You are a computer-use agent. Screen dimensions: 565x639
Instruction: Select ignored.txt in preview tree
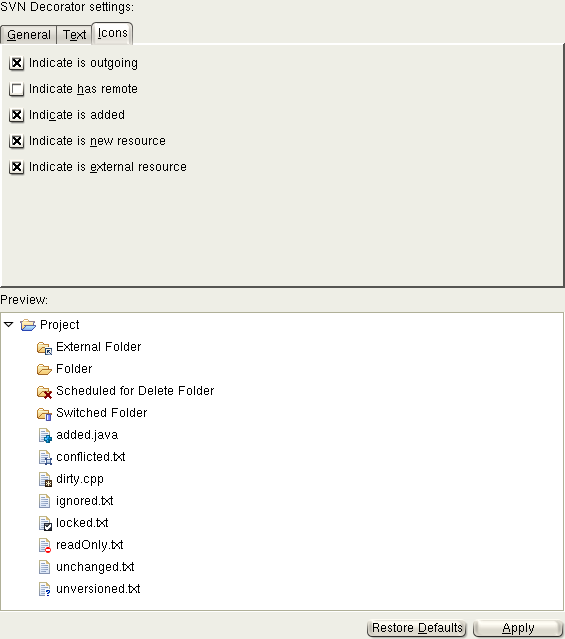(x=84, y=501)
